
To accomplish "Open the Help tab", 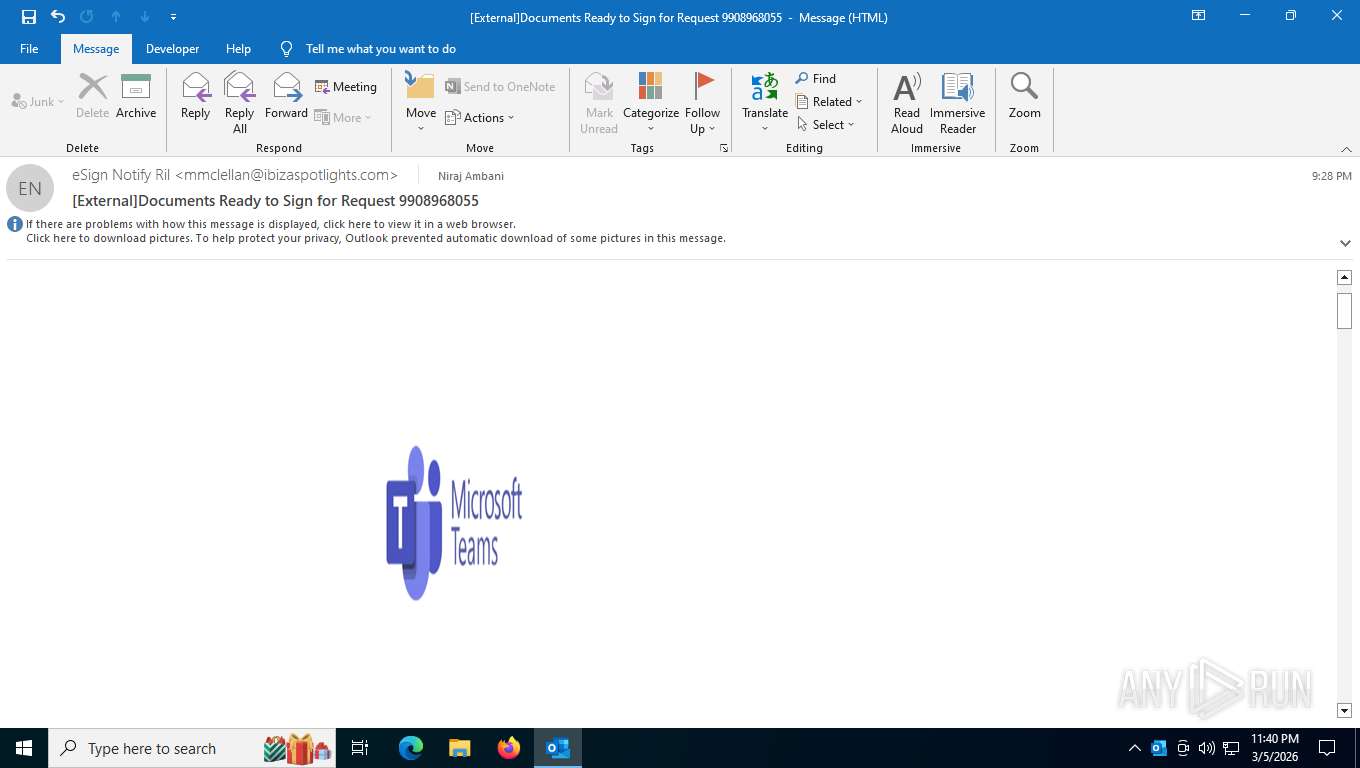I will click(x=238, y=49).
